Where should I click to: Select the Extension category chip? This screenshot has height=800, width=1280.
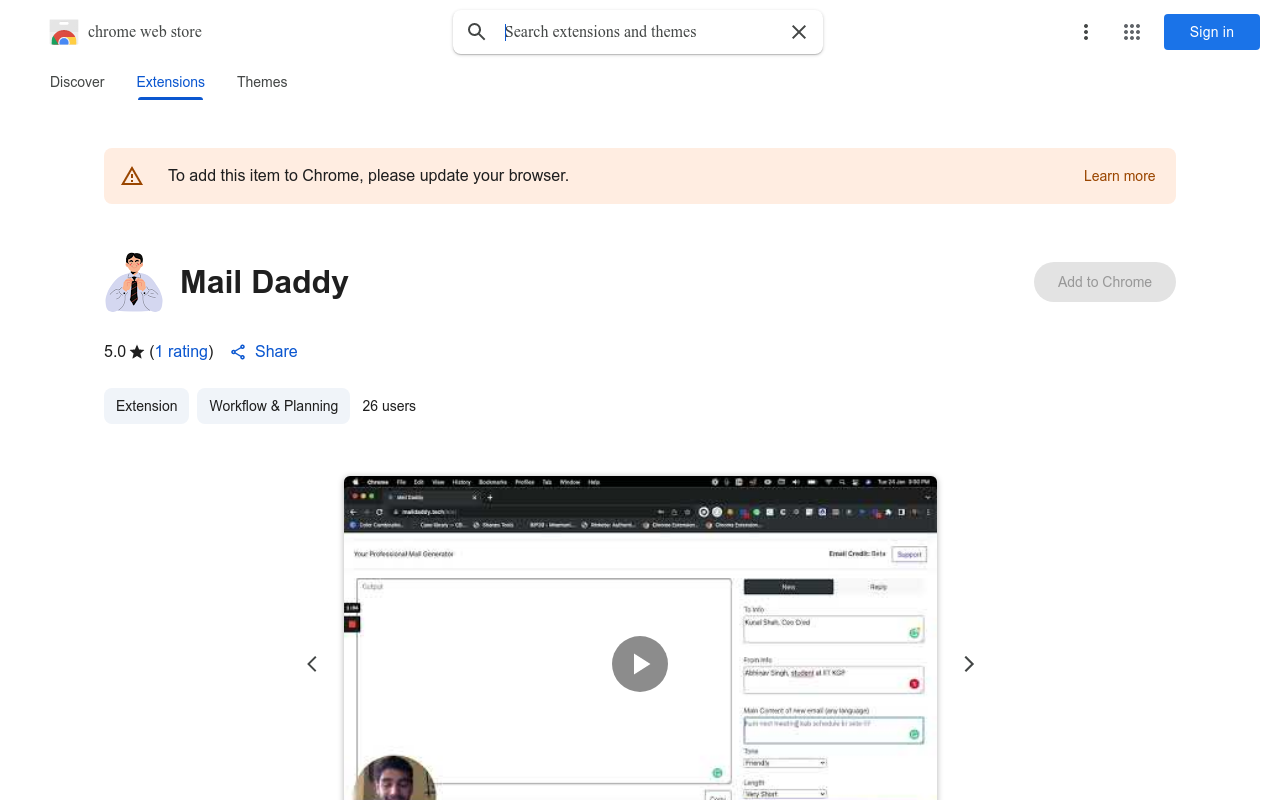(x=147, y=406)
